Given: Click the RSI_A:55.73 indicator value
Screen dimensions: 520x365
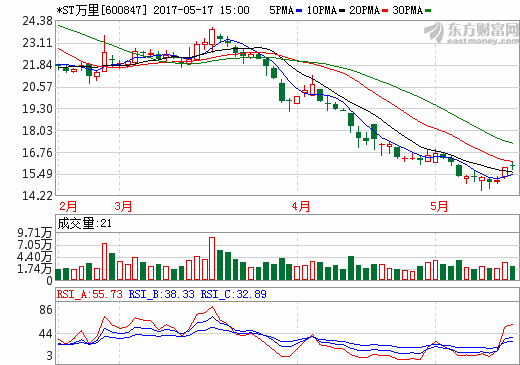Looking at the screenshot, I should 90,294.
